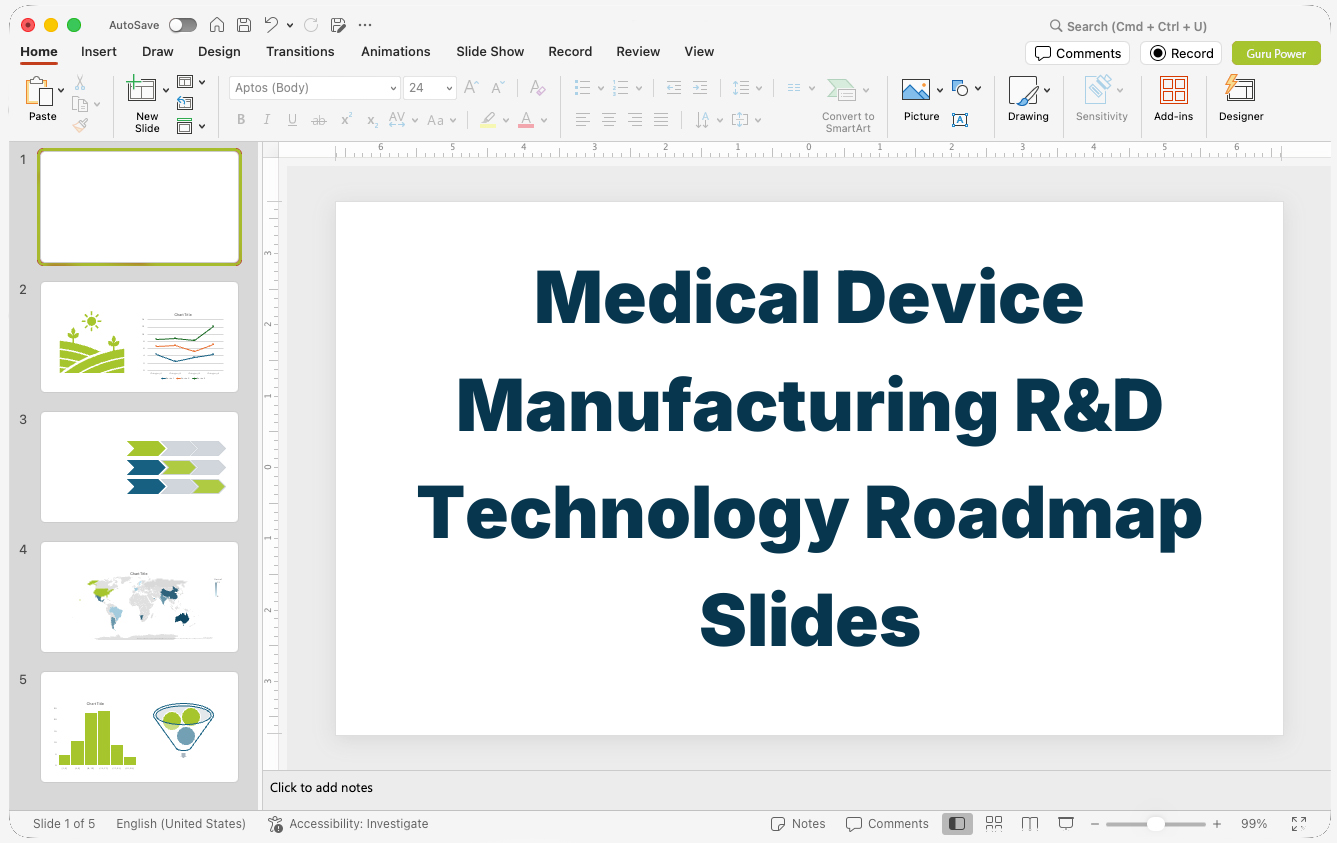Toggle Subscript formatting

372,120
